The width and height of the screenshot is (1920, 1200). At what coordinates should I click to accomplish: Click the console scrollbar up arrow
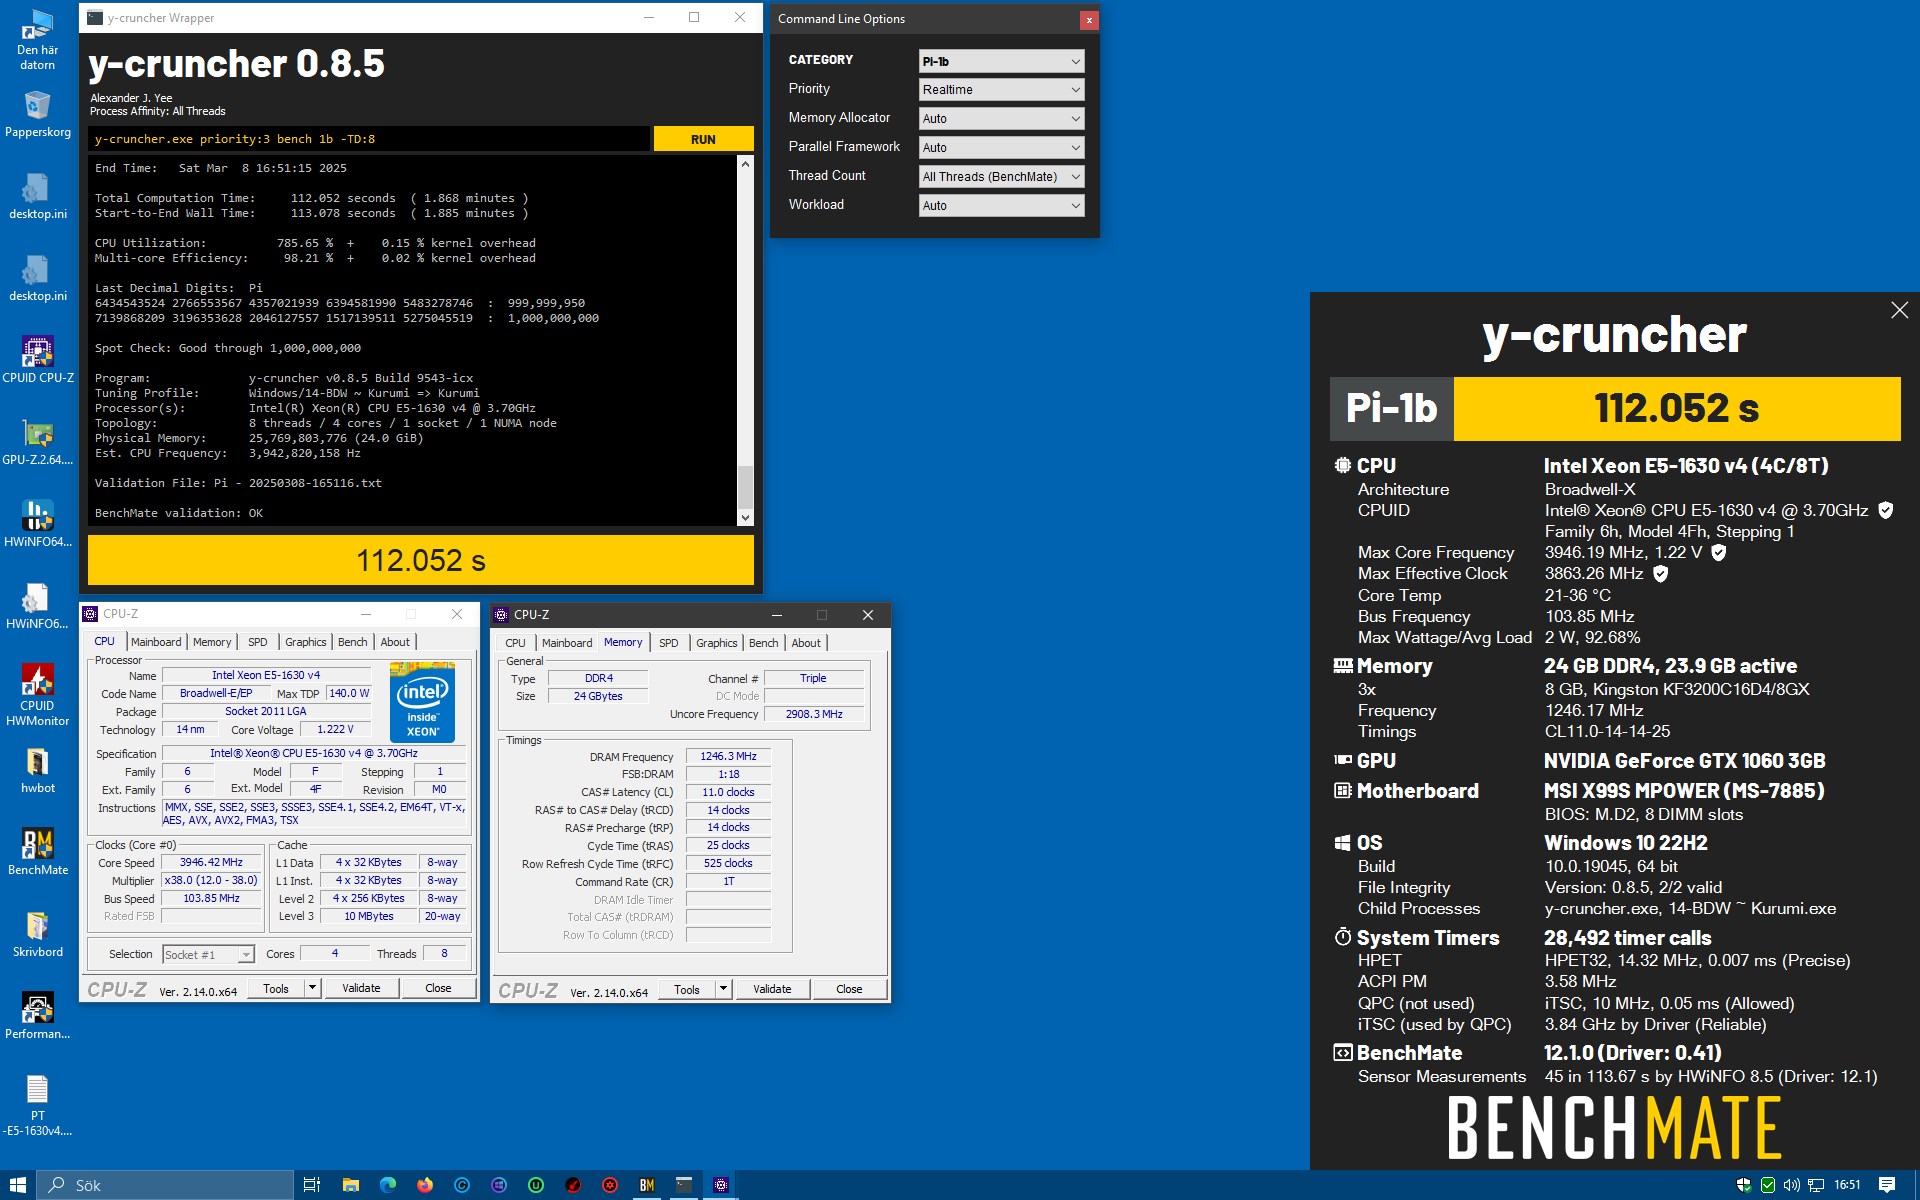(745, 164)
